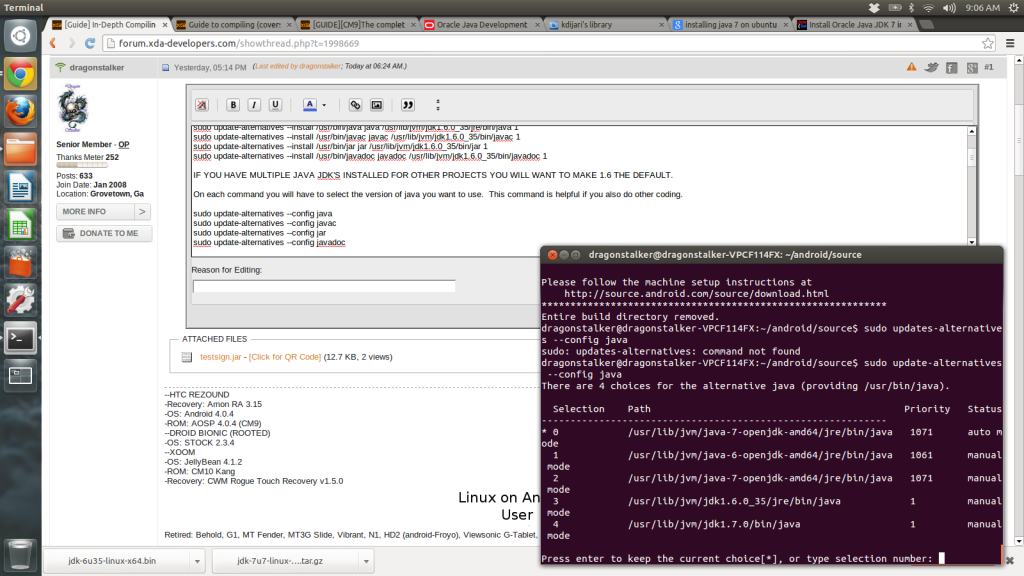Download the testsign.jar attachment
1024x576 pixels.
tap(221, 357)
